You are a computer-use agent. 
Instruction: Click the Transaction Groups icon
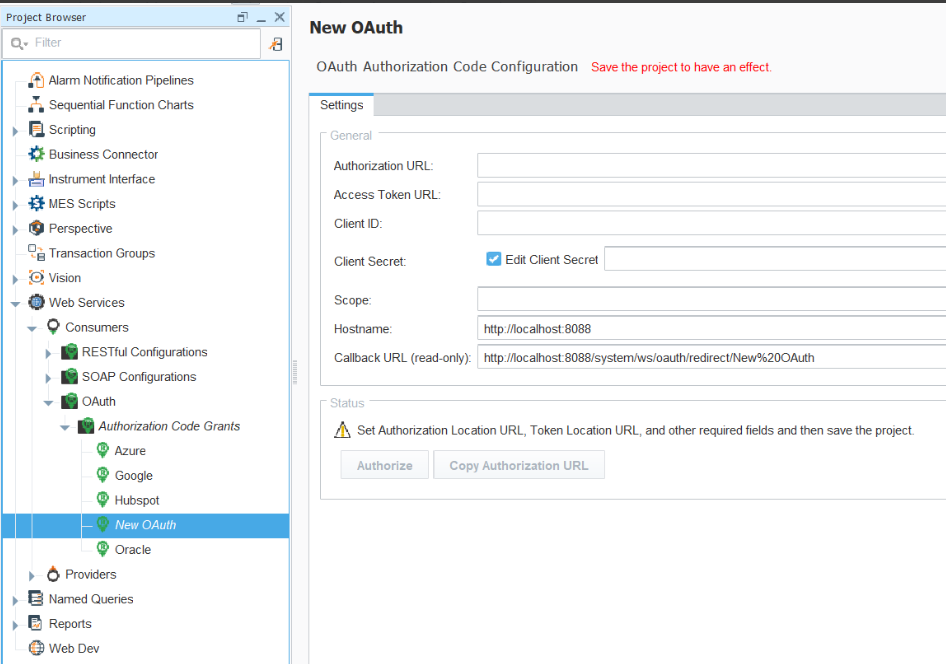point(37,253)
